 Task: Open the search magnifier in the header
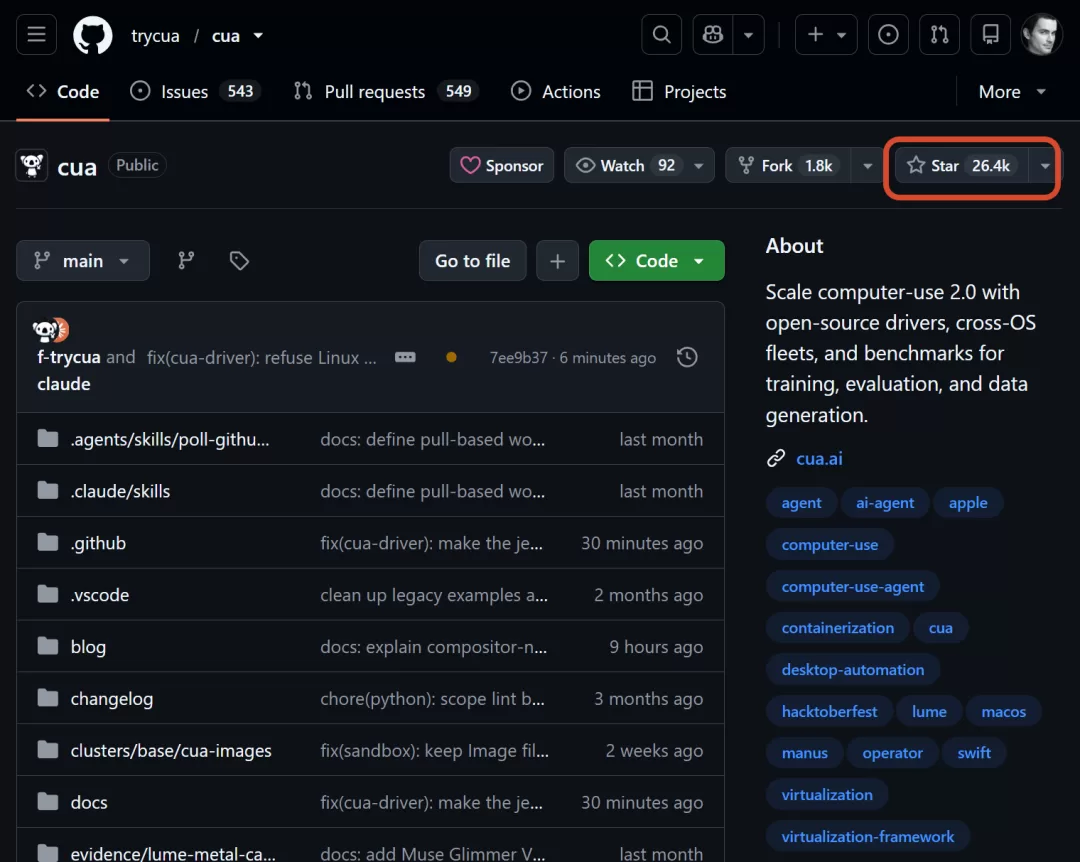click(x=661, y=34)
